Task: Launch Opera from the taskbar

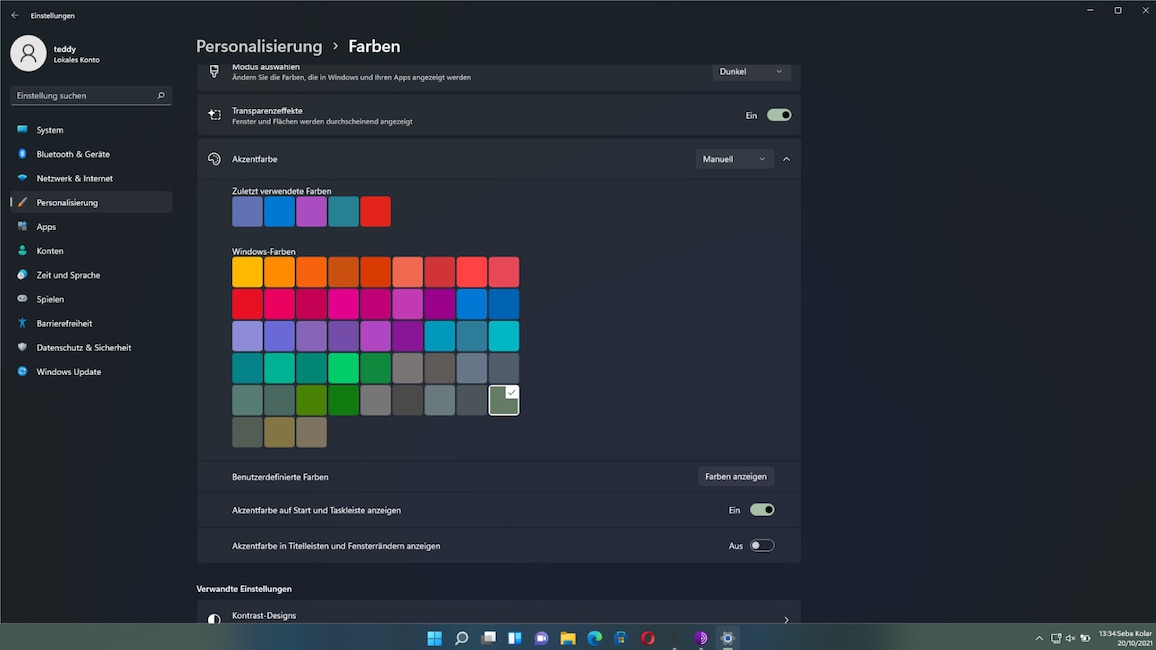Action: (x=647, y=637)
